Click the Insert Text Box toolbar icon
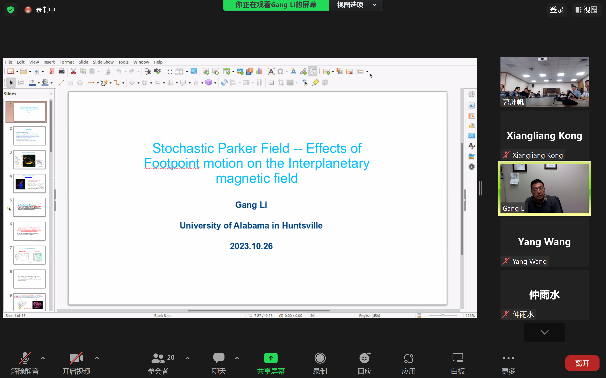606x378 pixels. [x=271, y=72]
